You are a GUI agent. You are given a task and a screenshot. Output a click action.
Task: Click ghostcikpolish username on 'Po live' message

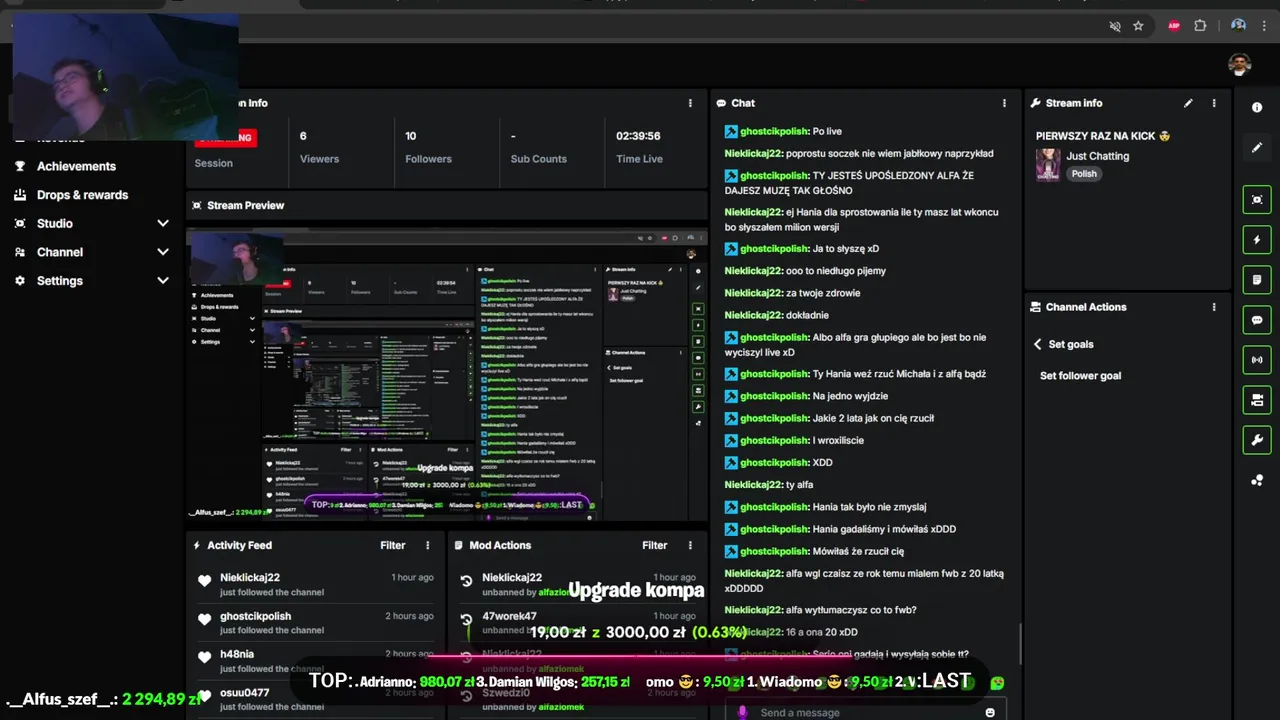774,131
